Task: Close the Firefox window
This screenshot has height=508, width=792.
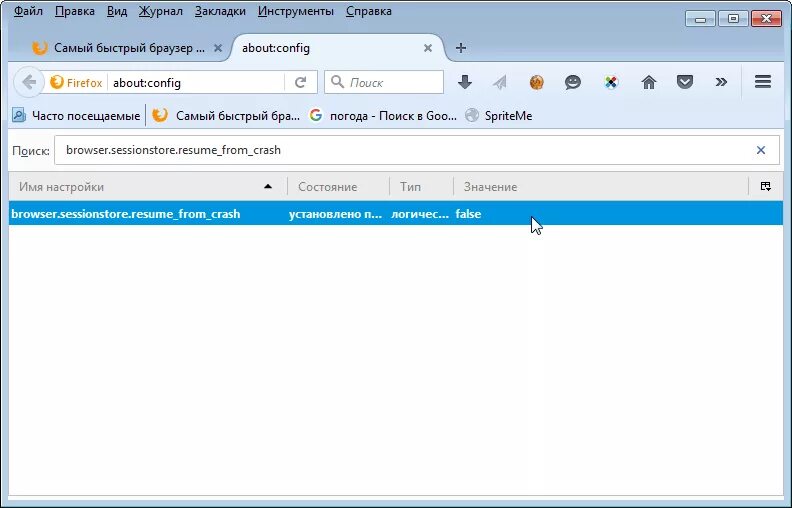Action: coord(766,19)
